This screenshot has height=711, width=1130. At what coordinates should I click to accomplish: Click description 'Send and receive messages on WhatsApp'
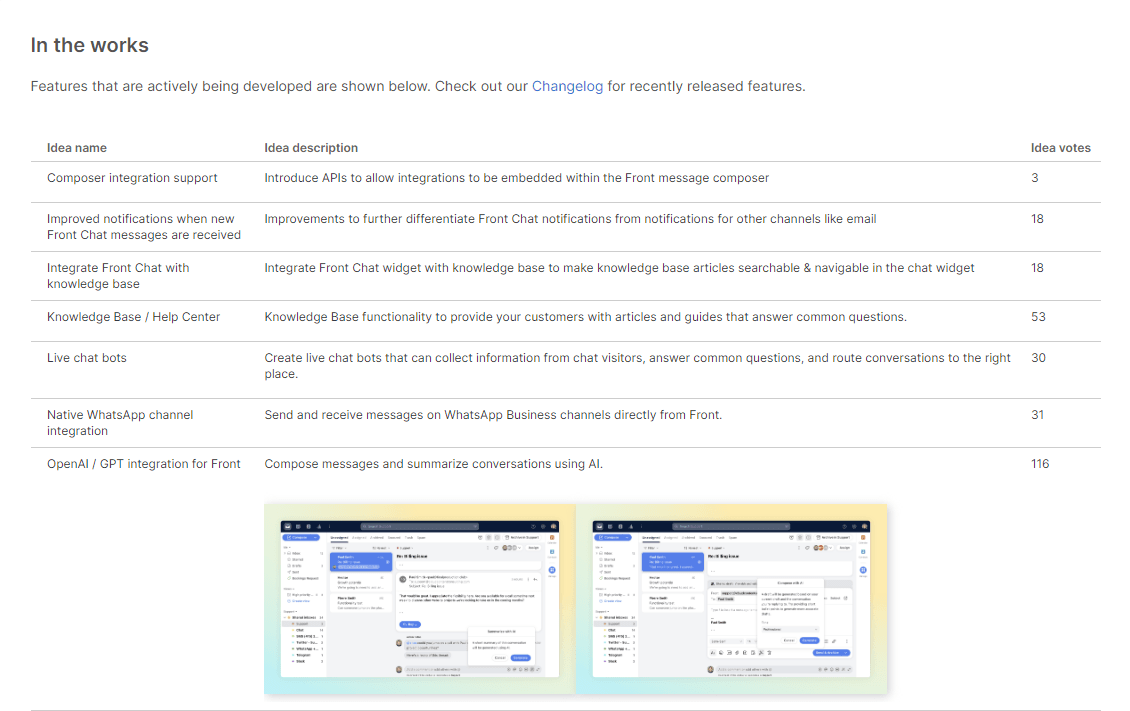493,415
